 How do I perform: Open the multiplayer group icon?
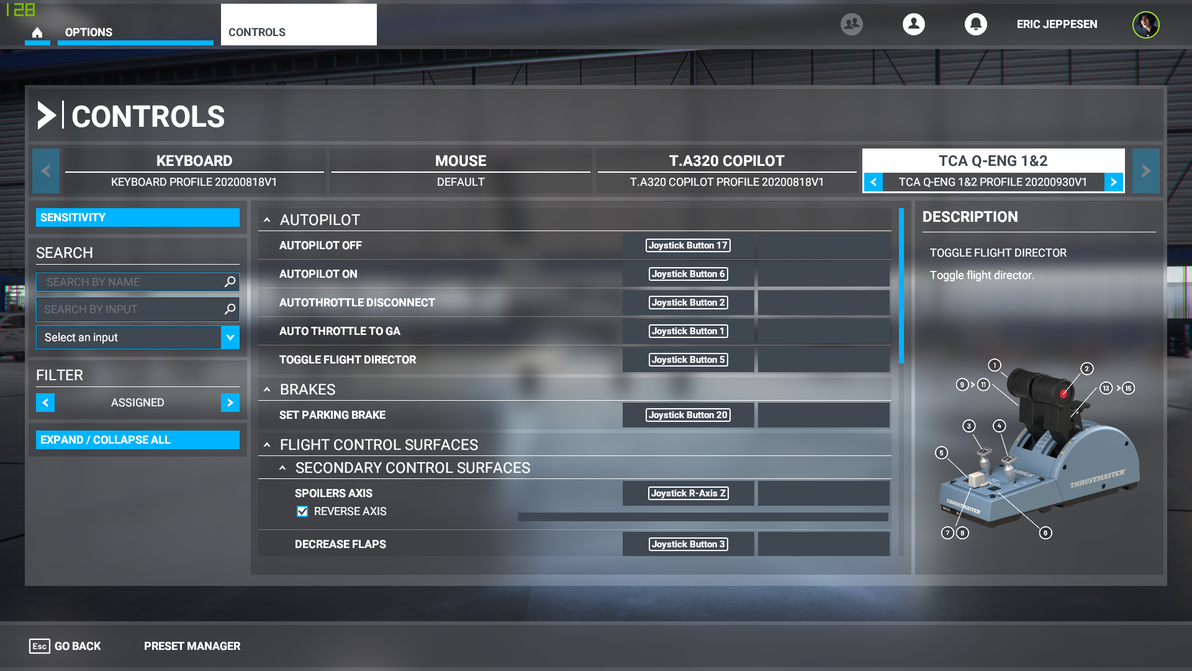pos(851,24)
